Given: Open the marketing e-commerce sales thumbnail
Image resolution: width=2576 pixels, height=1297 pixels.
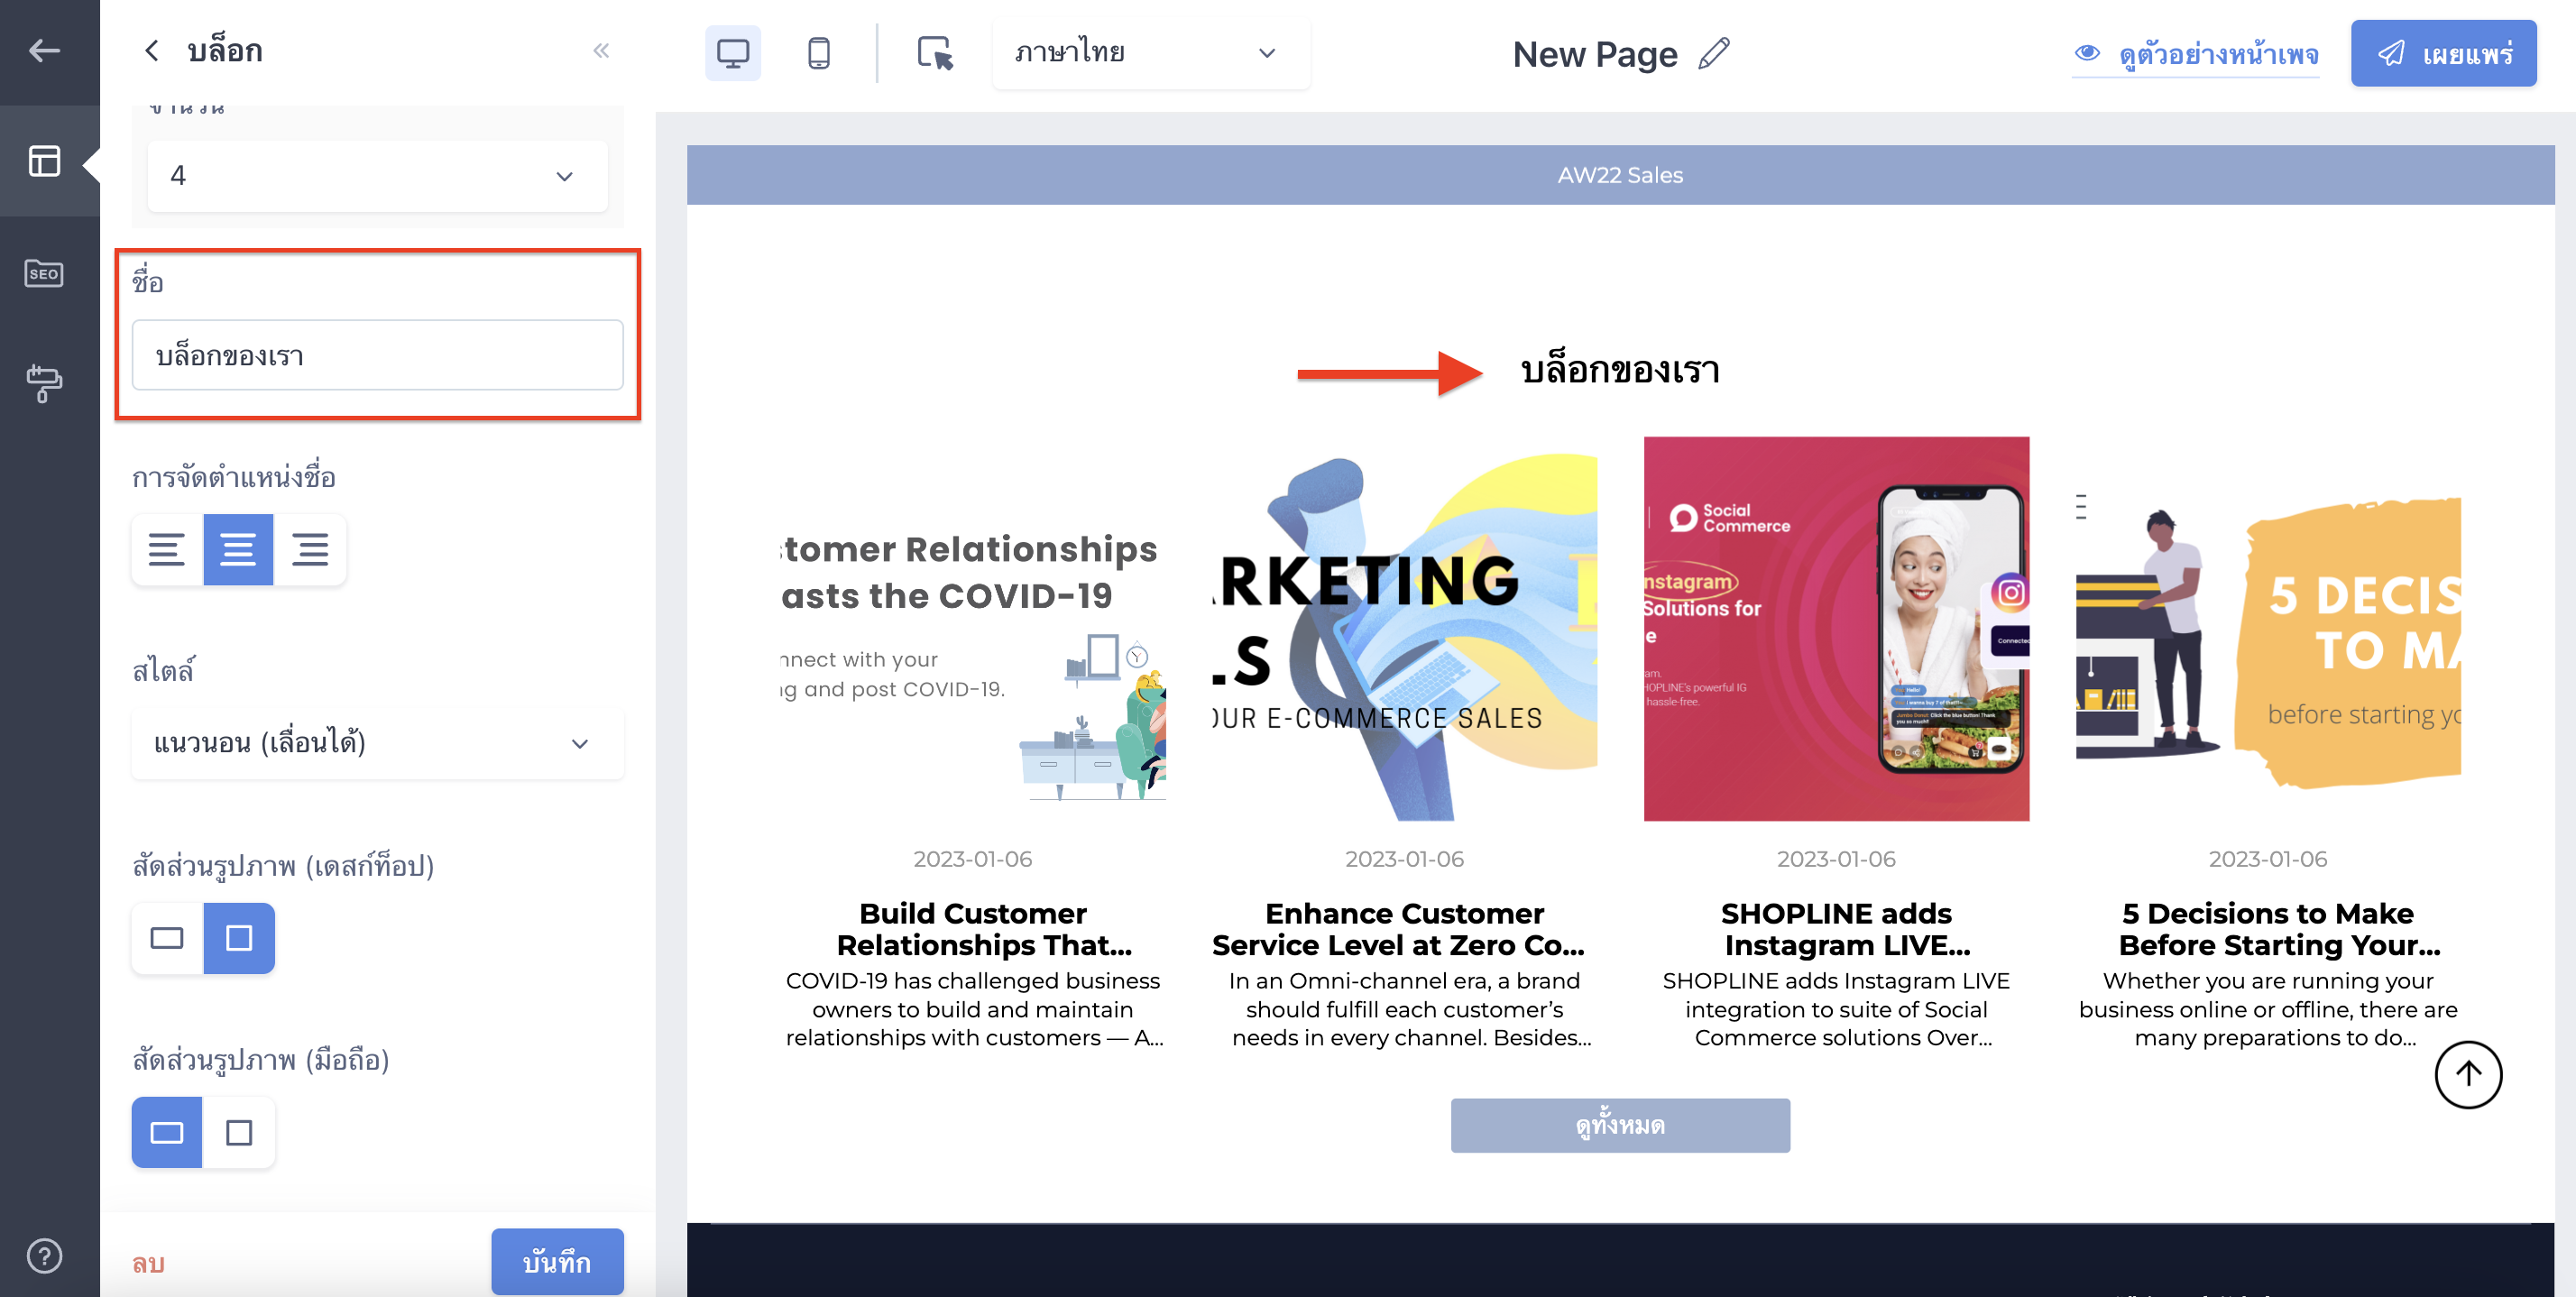Looking at the screenshot, I should (x=1404, y=629).
